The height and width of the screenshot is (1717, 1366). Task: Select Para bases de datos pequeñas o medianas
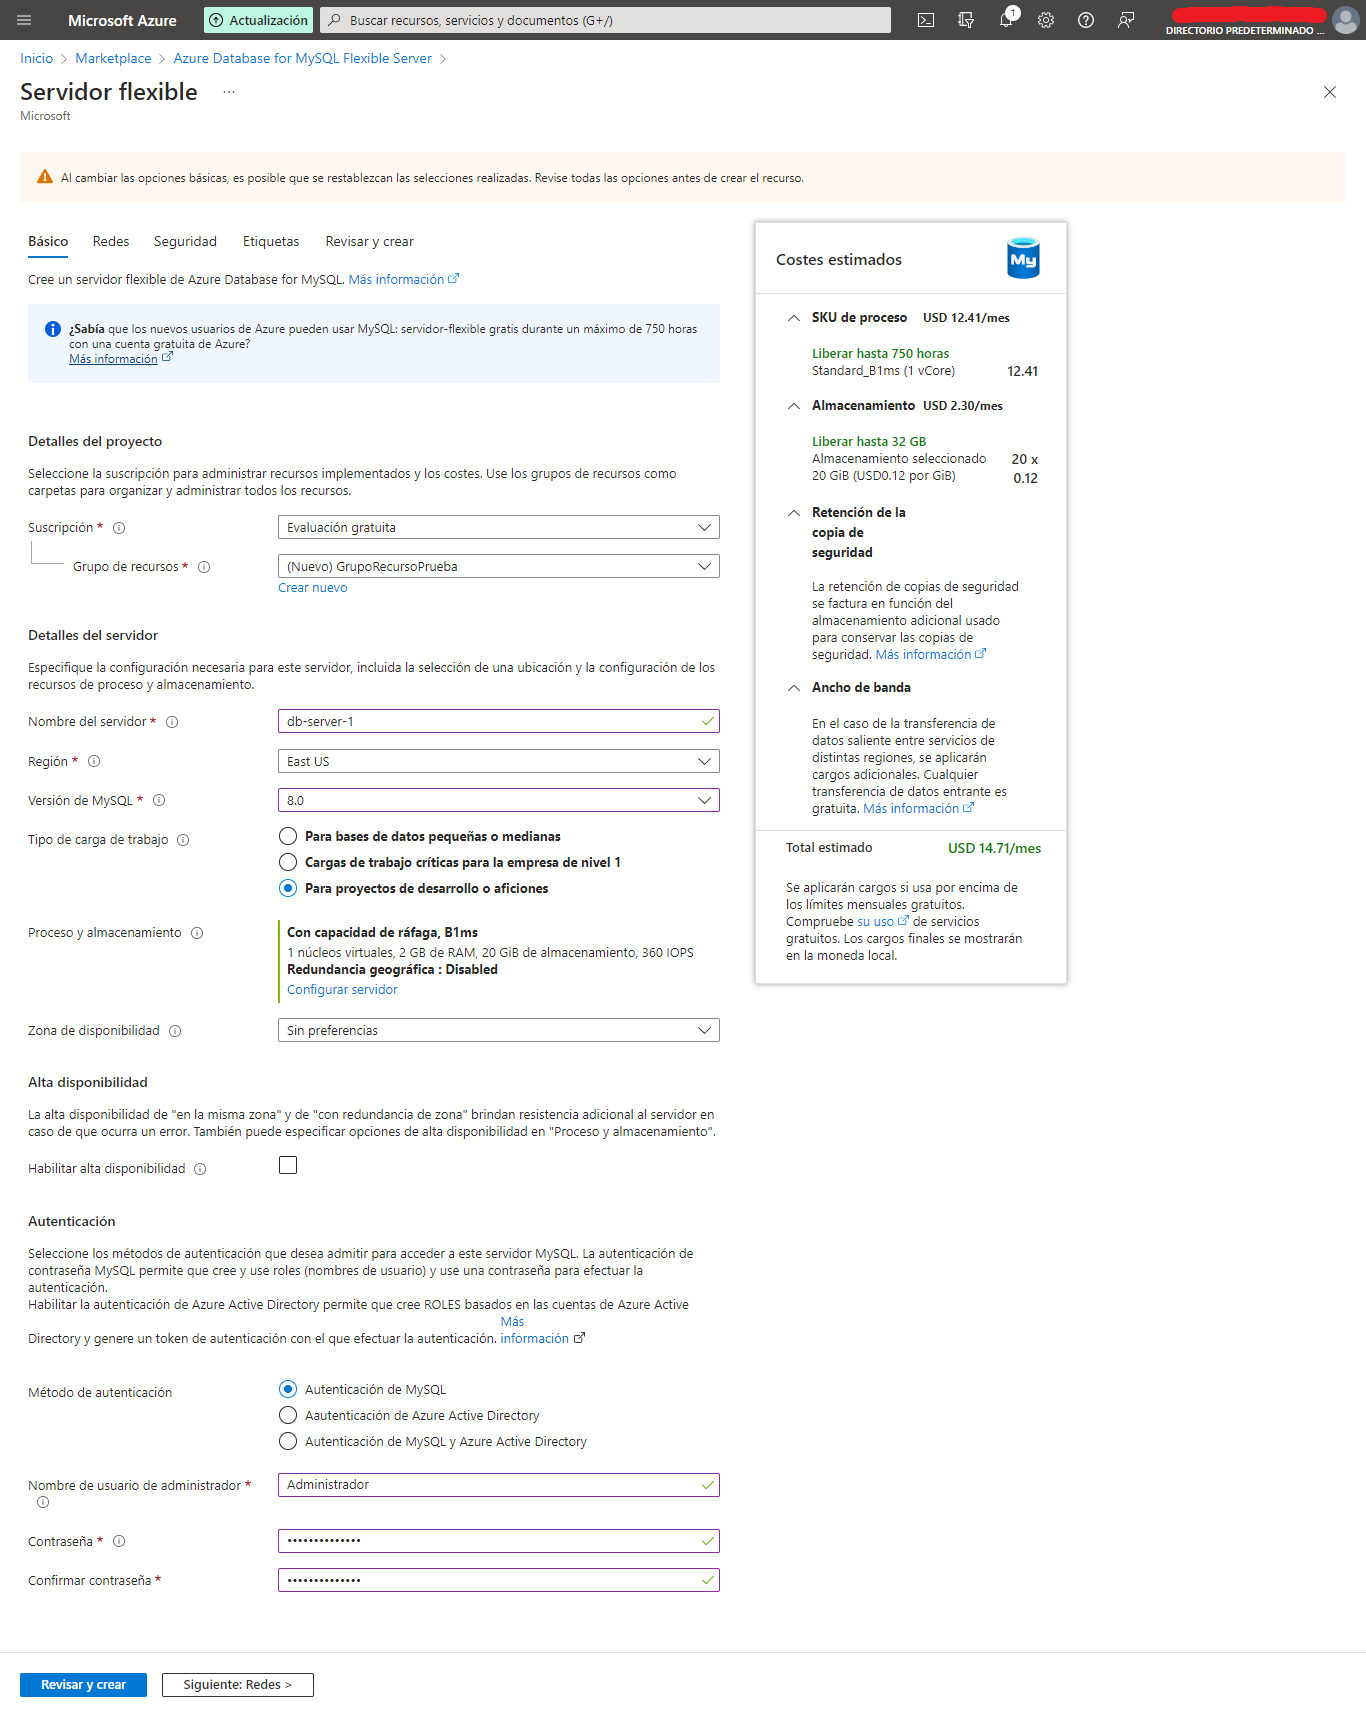click(x=288, y=836)
